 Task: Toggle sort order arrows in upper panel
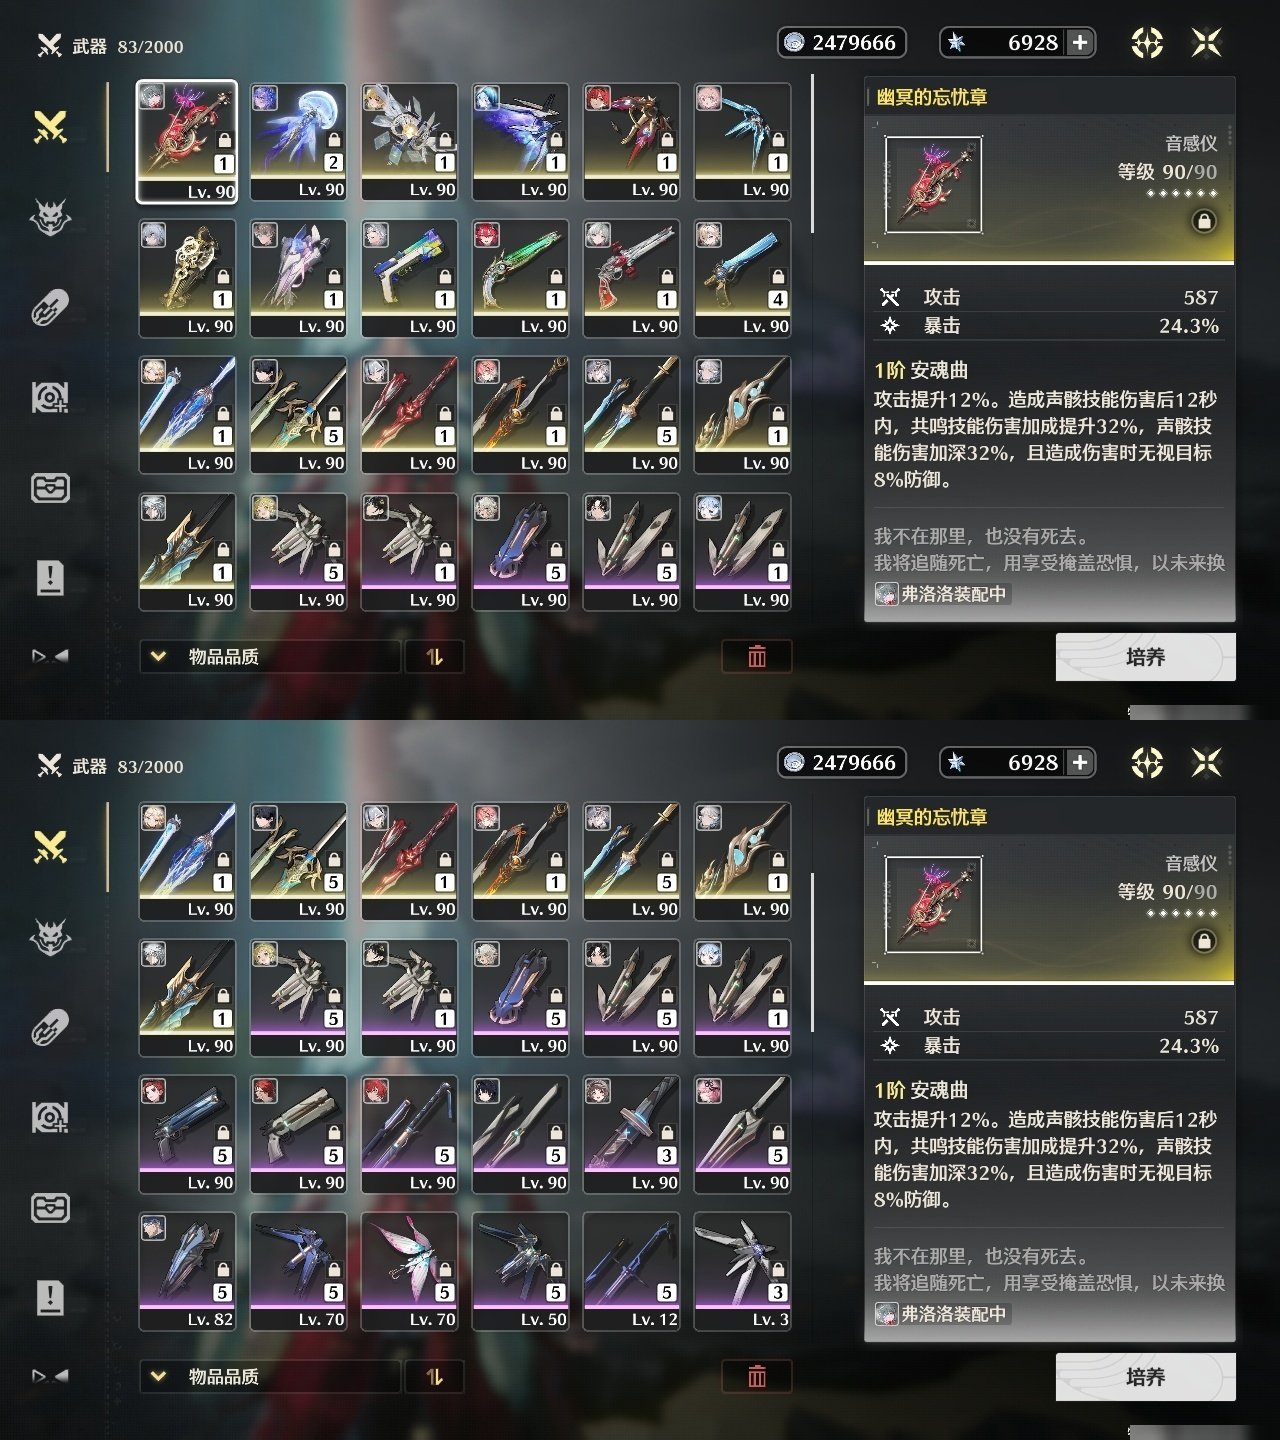(x=434, y=656)
